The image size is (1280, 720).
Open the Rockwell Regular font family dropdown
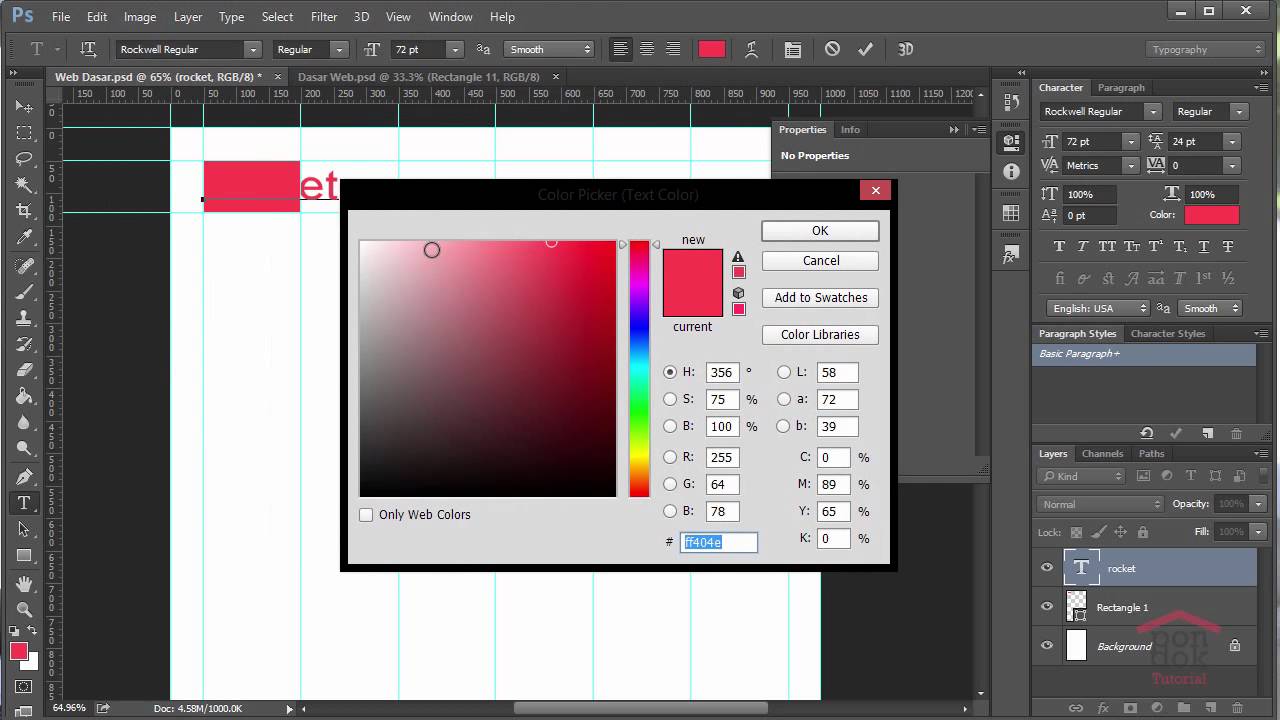253,50
